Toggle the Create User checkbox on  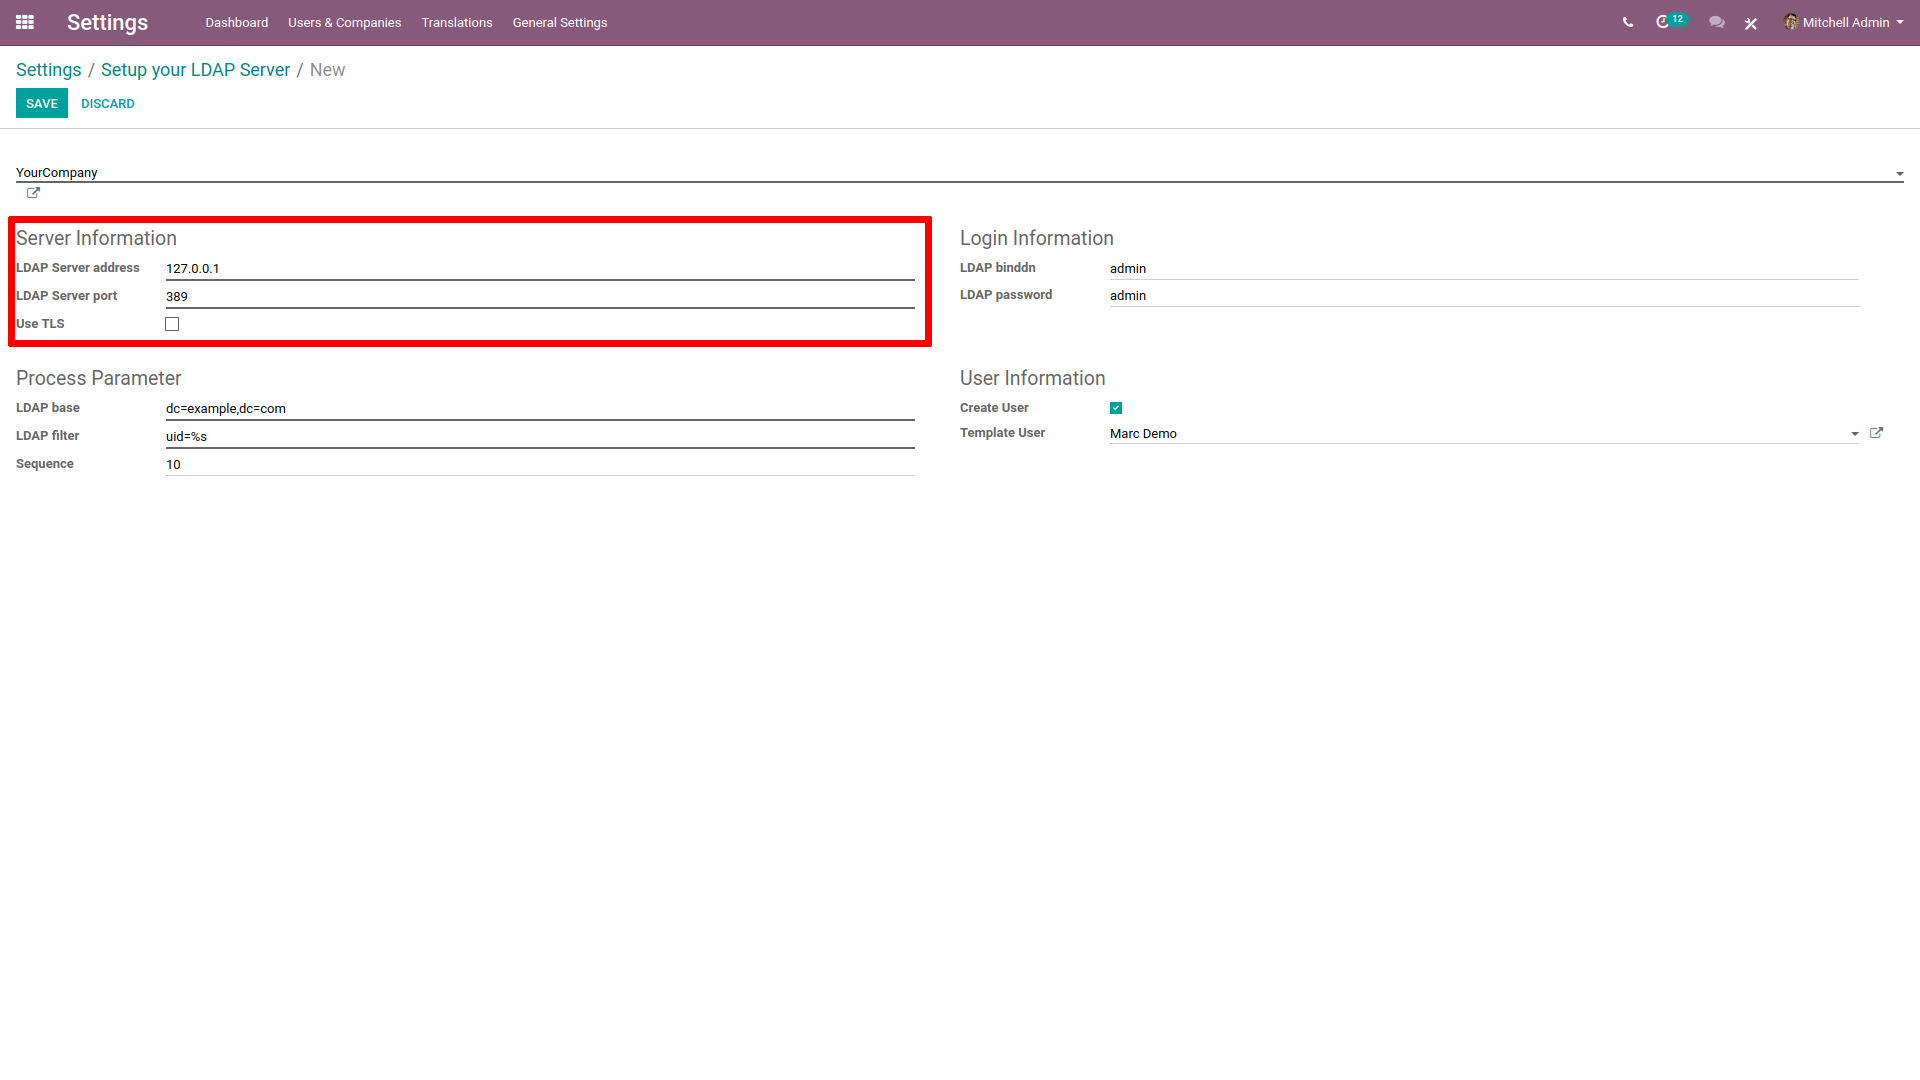coord(1117,407)
